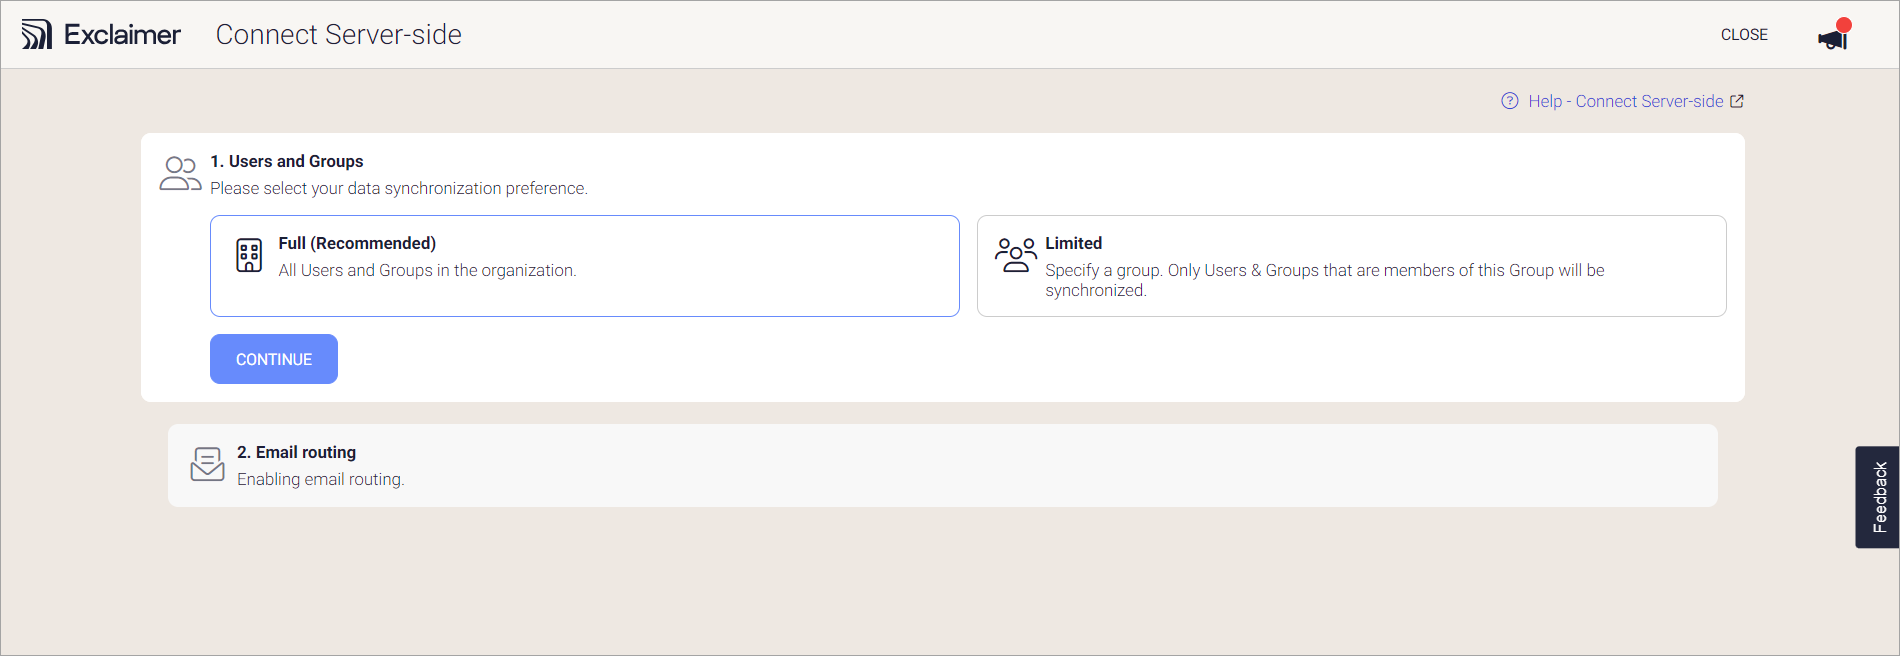The height and width of the screenshot is (656, 1900).
Task: Click the 1. Users and Groups heading
Action: [x=286, y=161]
